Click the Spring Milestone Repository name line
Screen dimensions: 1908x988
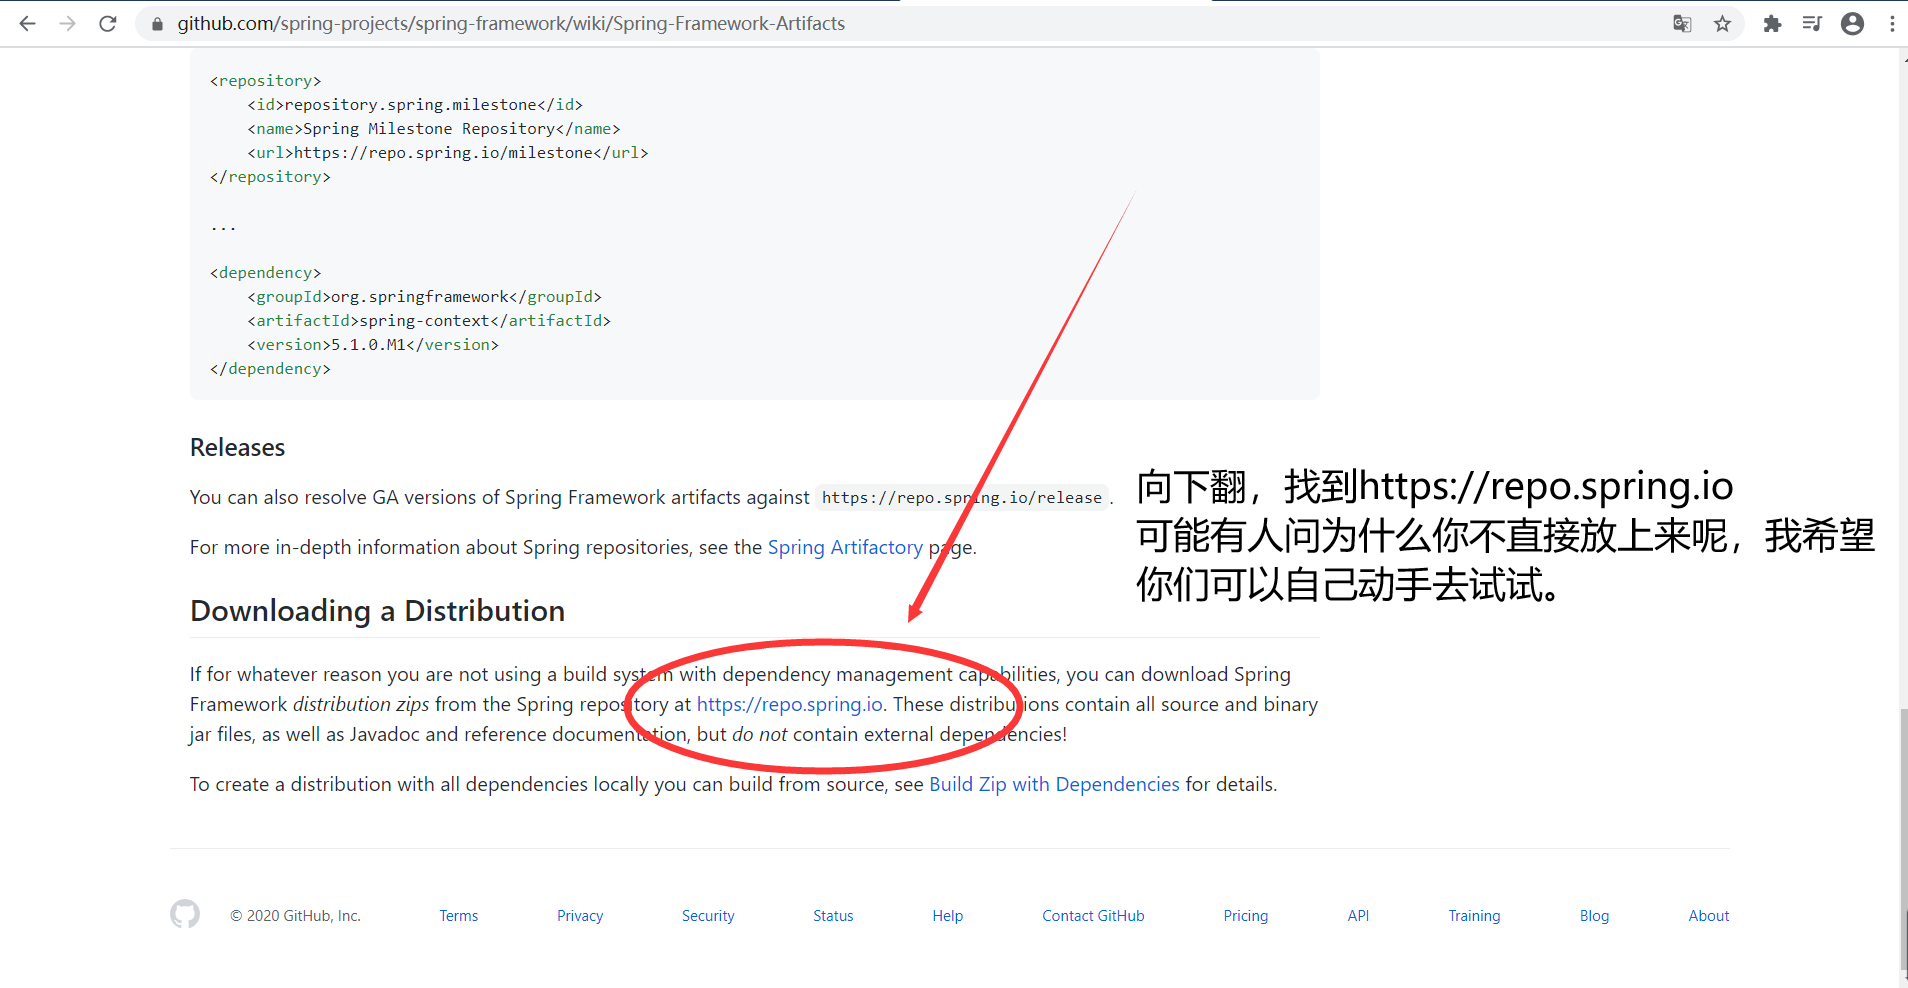tap(434, 129)
